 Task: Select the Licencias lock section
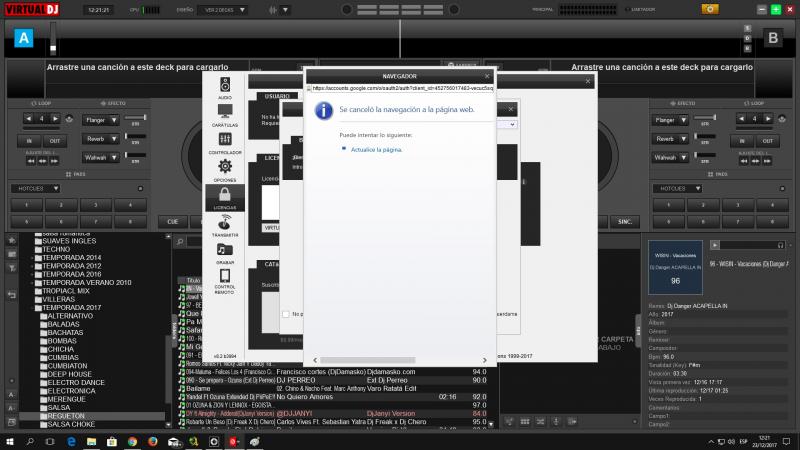pos(224,198)
